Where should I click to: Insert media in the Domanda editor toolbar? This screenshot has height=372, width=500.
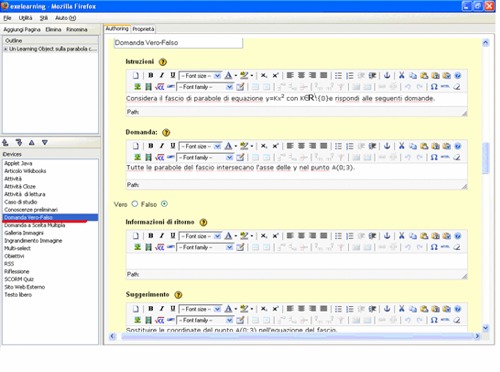[x=149, y=157]
